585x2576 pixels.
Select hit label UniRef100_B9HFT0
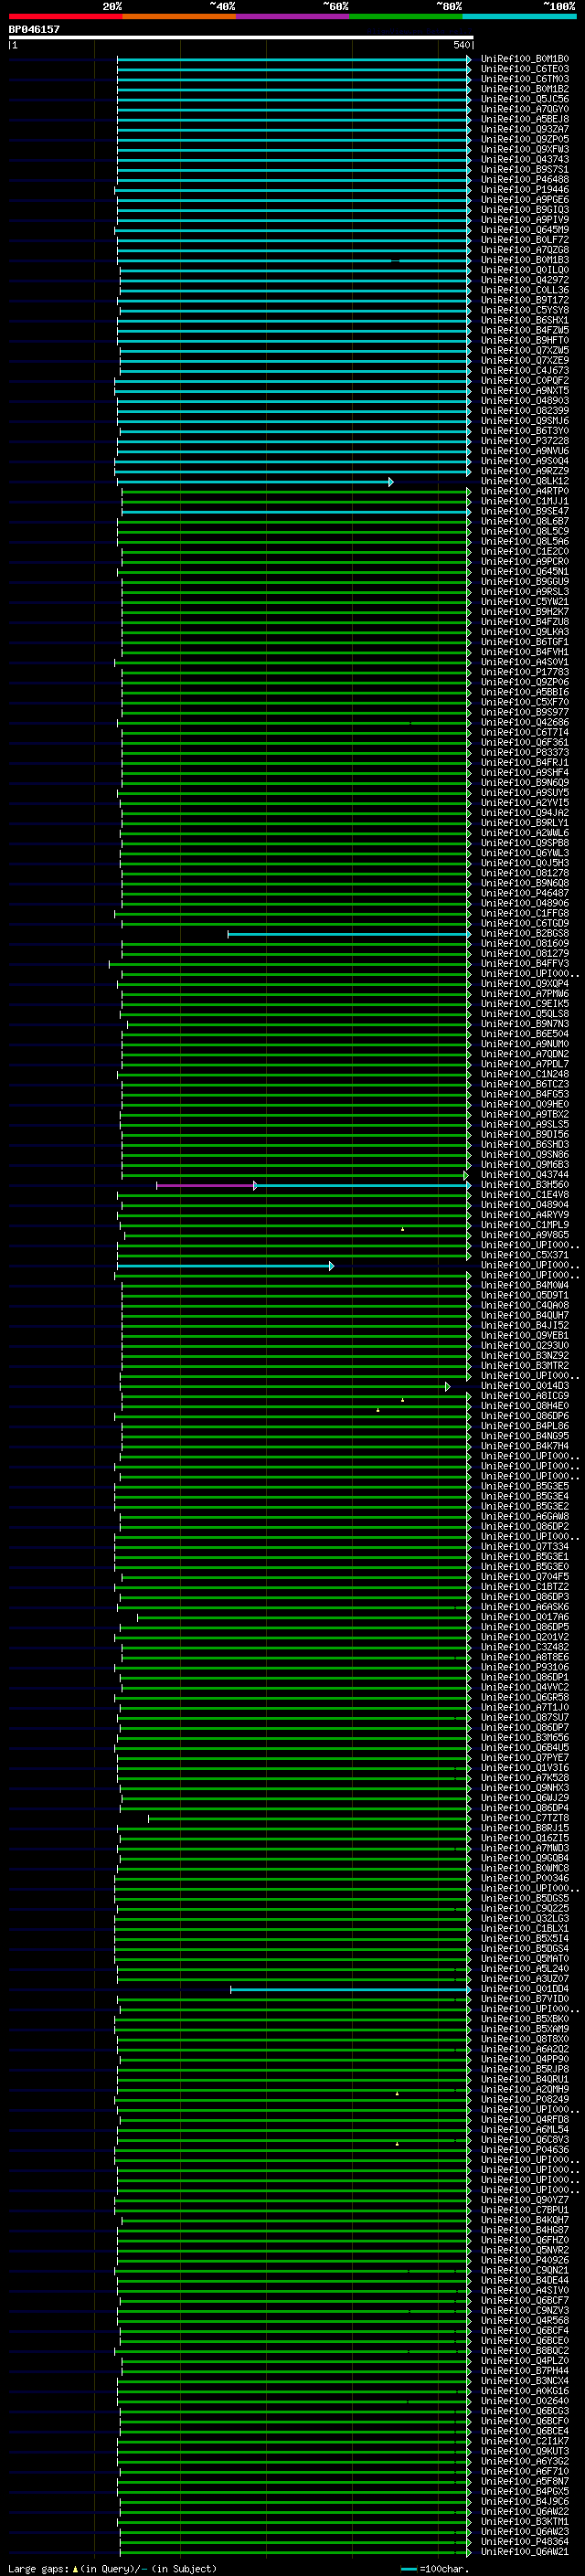click(x=525, y=341)
